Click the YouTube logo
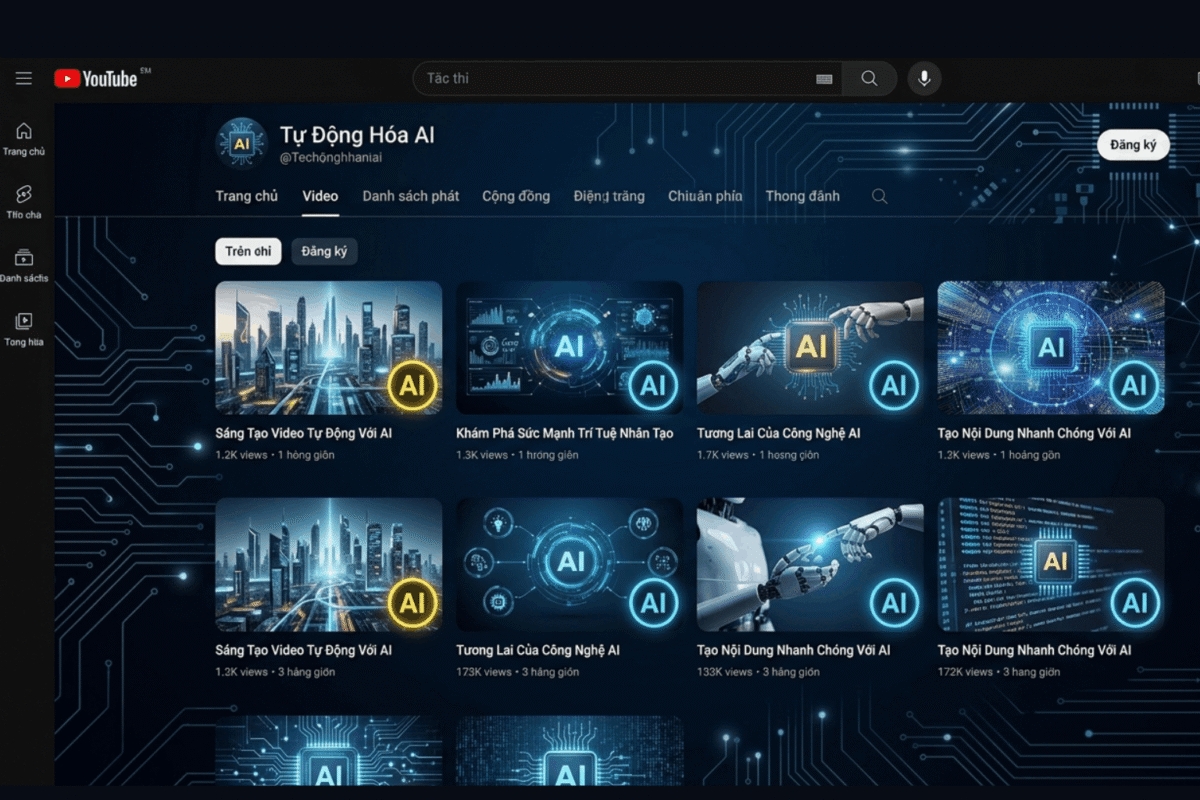The image size is (1200, 800). pyautogui.click(x=97, y=78)
